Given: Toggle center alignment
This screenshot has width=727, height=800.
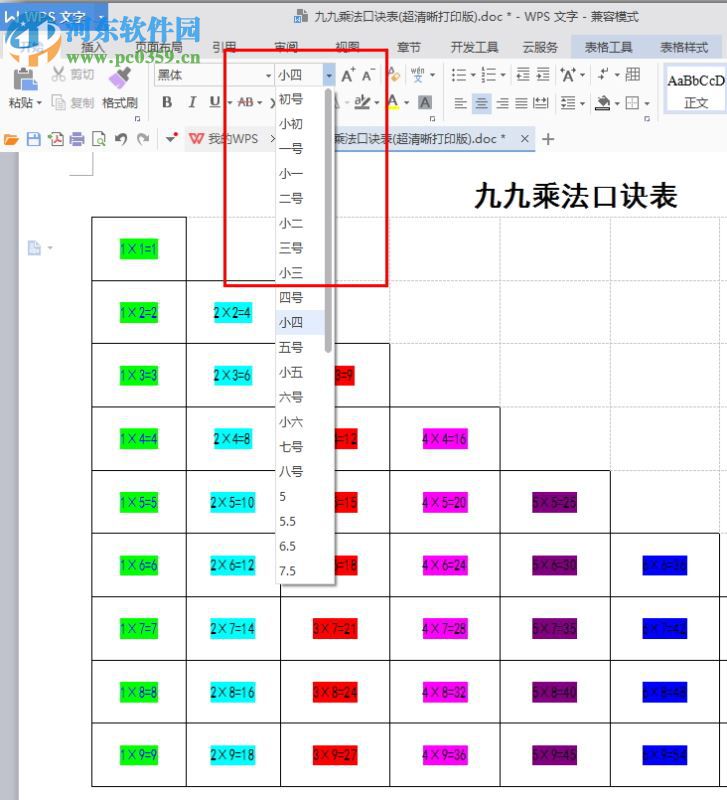Looking at the screenshot, I should click(481, 103).
